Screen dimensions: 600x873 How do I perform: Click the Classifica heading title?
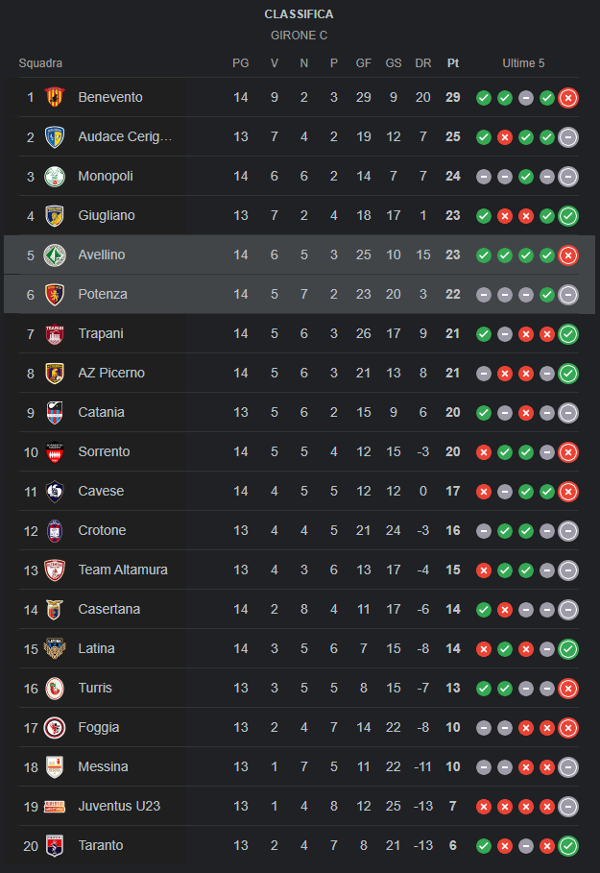pyautogui.click(x=299, y=14)
